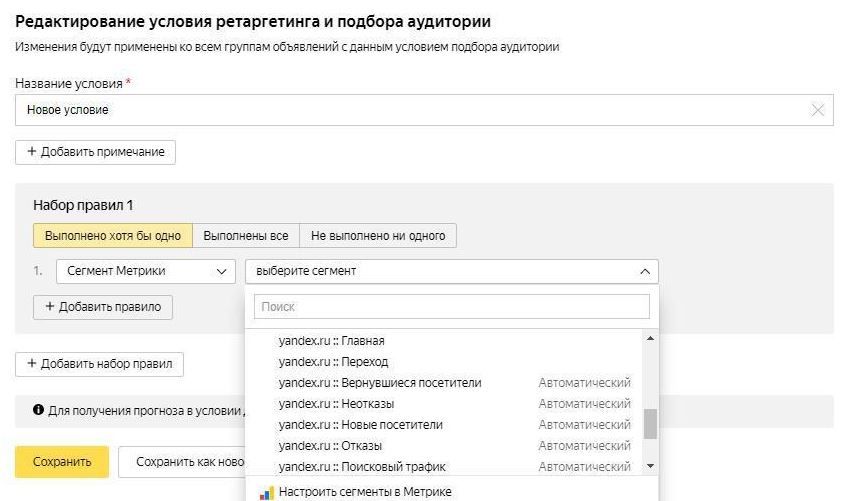This screenshot has width=858, height=501.
Task: Select 'Не выполнено ни одного' option
Action: [378, 236]
